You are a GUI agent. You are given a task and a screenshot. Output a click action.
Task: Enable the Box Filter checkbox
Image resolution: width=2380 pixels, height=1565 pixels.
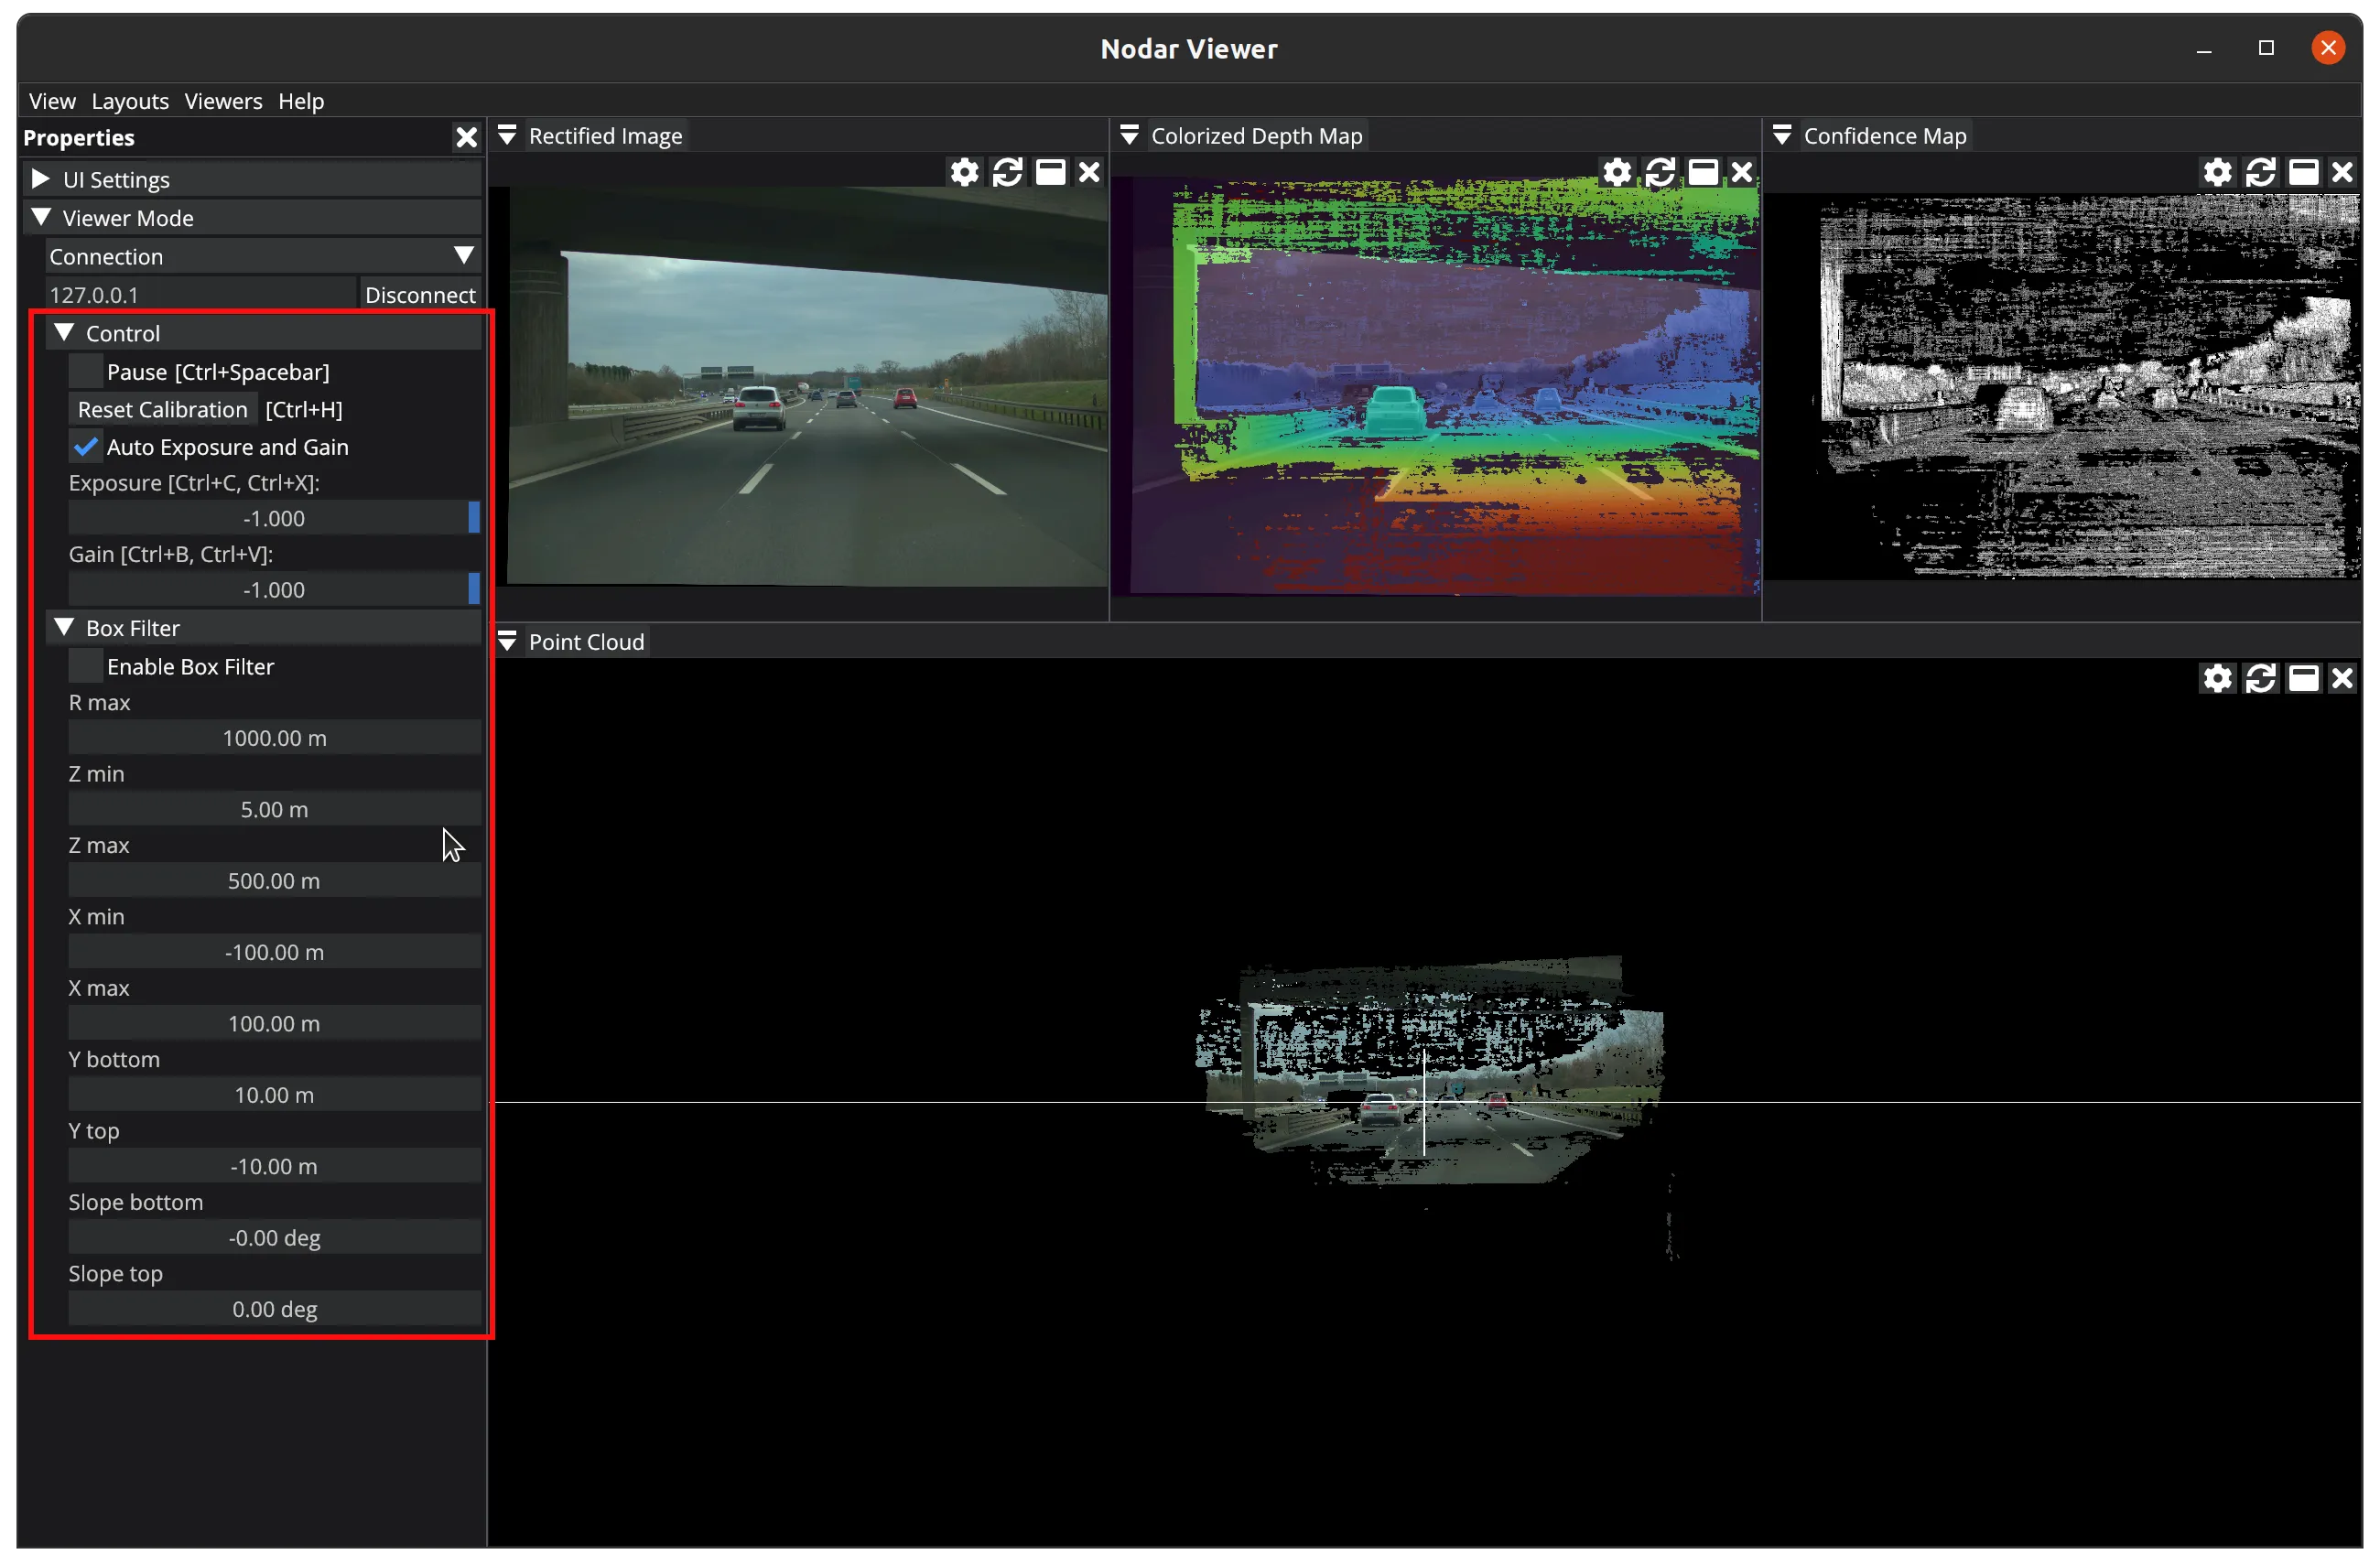point(85,666)
